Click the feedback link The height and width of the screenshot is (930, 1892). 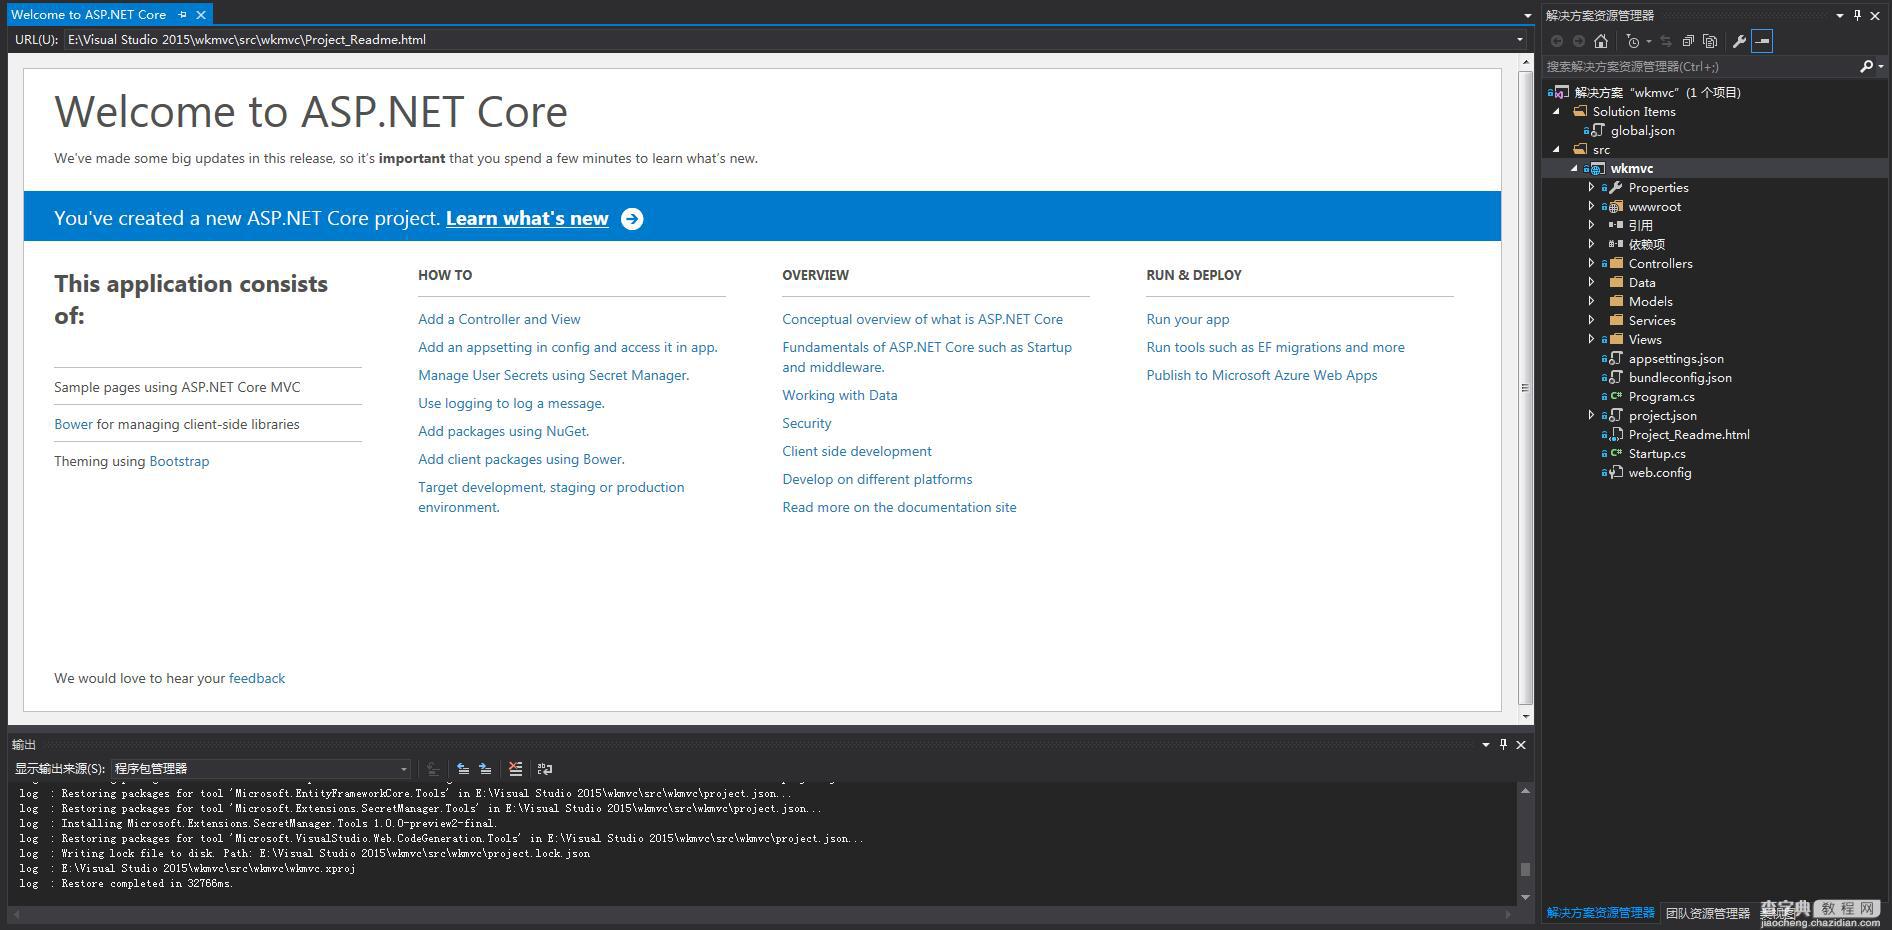click(x=257, y=678)
